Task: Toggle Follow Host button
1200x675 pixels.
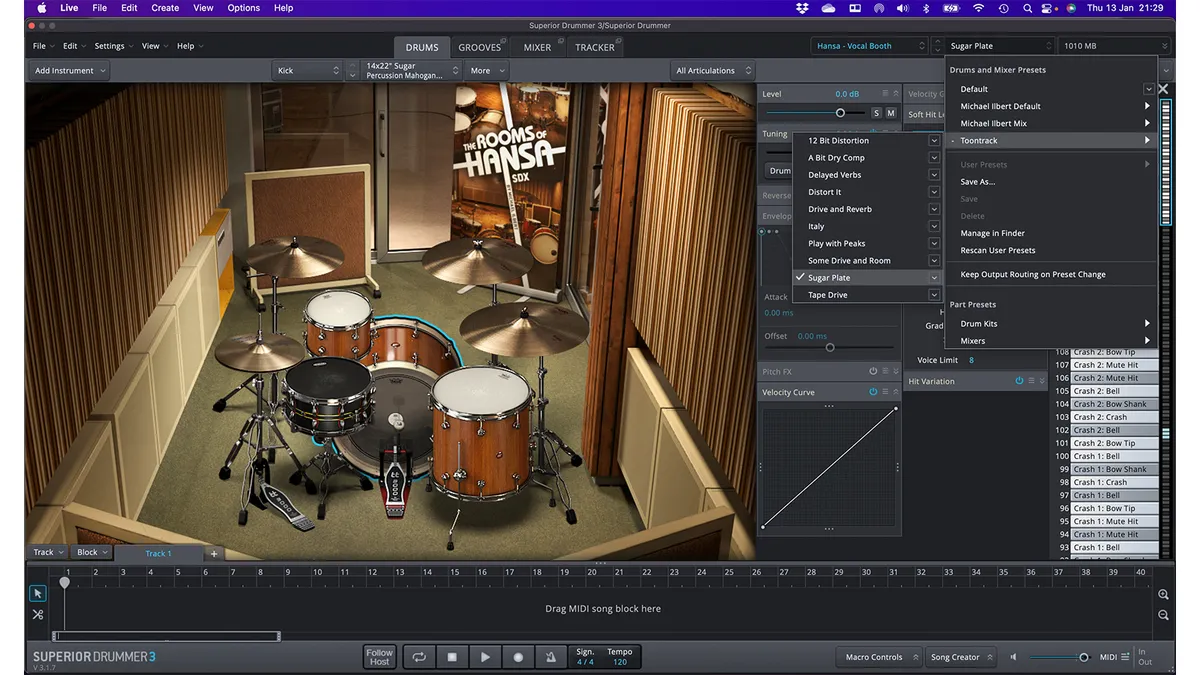Action: 379,657
